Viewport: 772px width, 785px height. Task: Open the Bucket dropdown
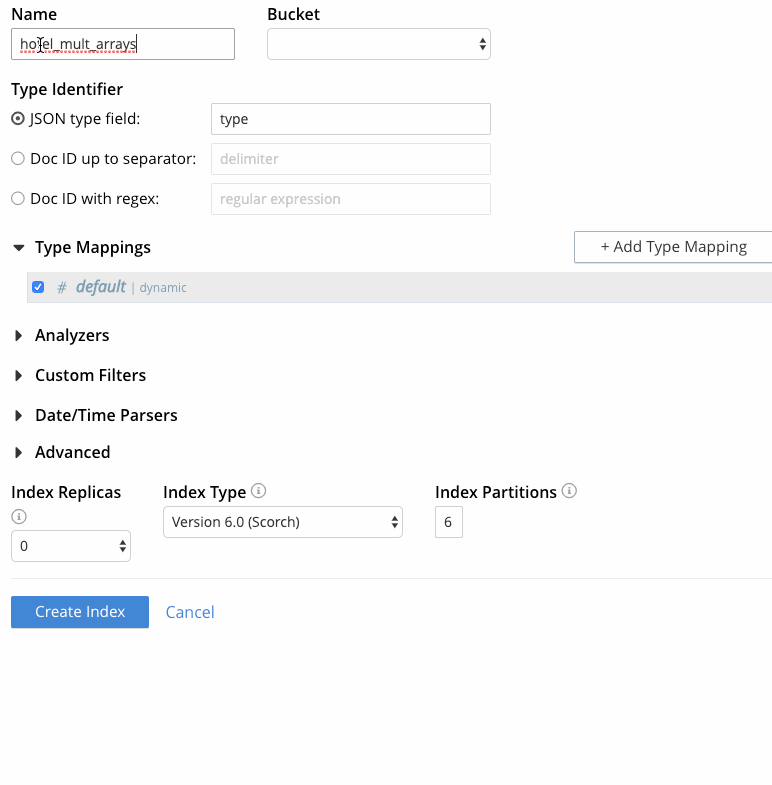379,44
